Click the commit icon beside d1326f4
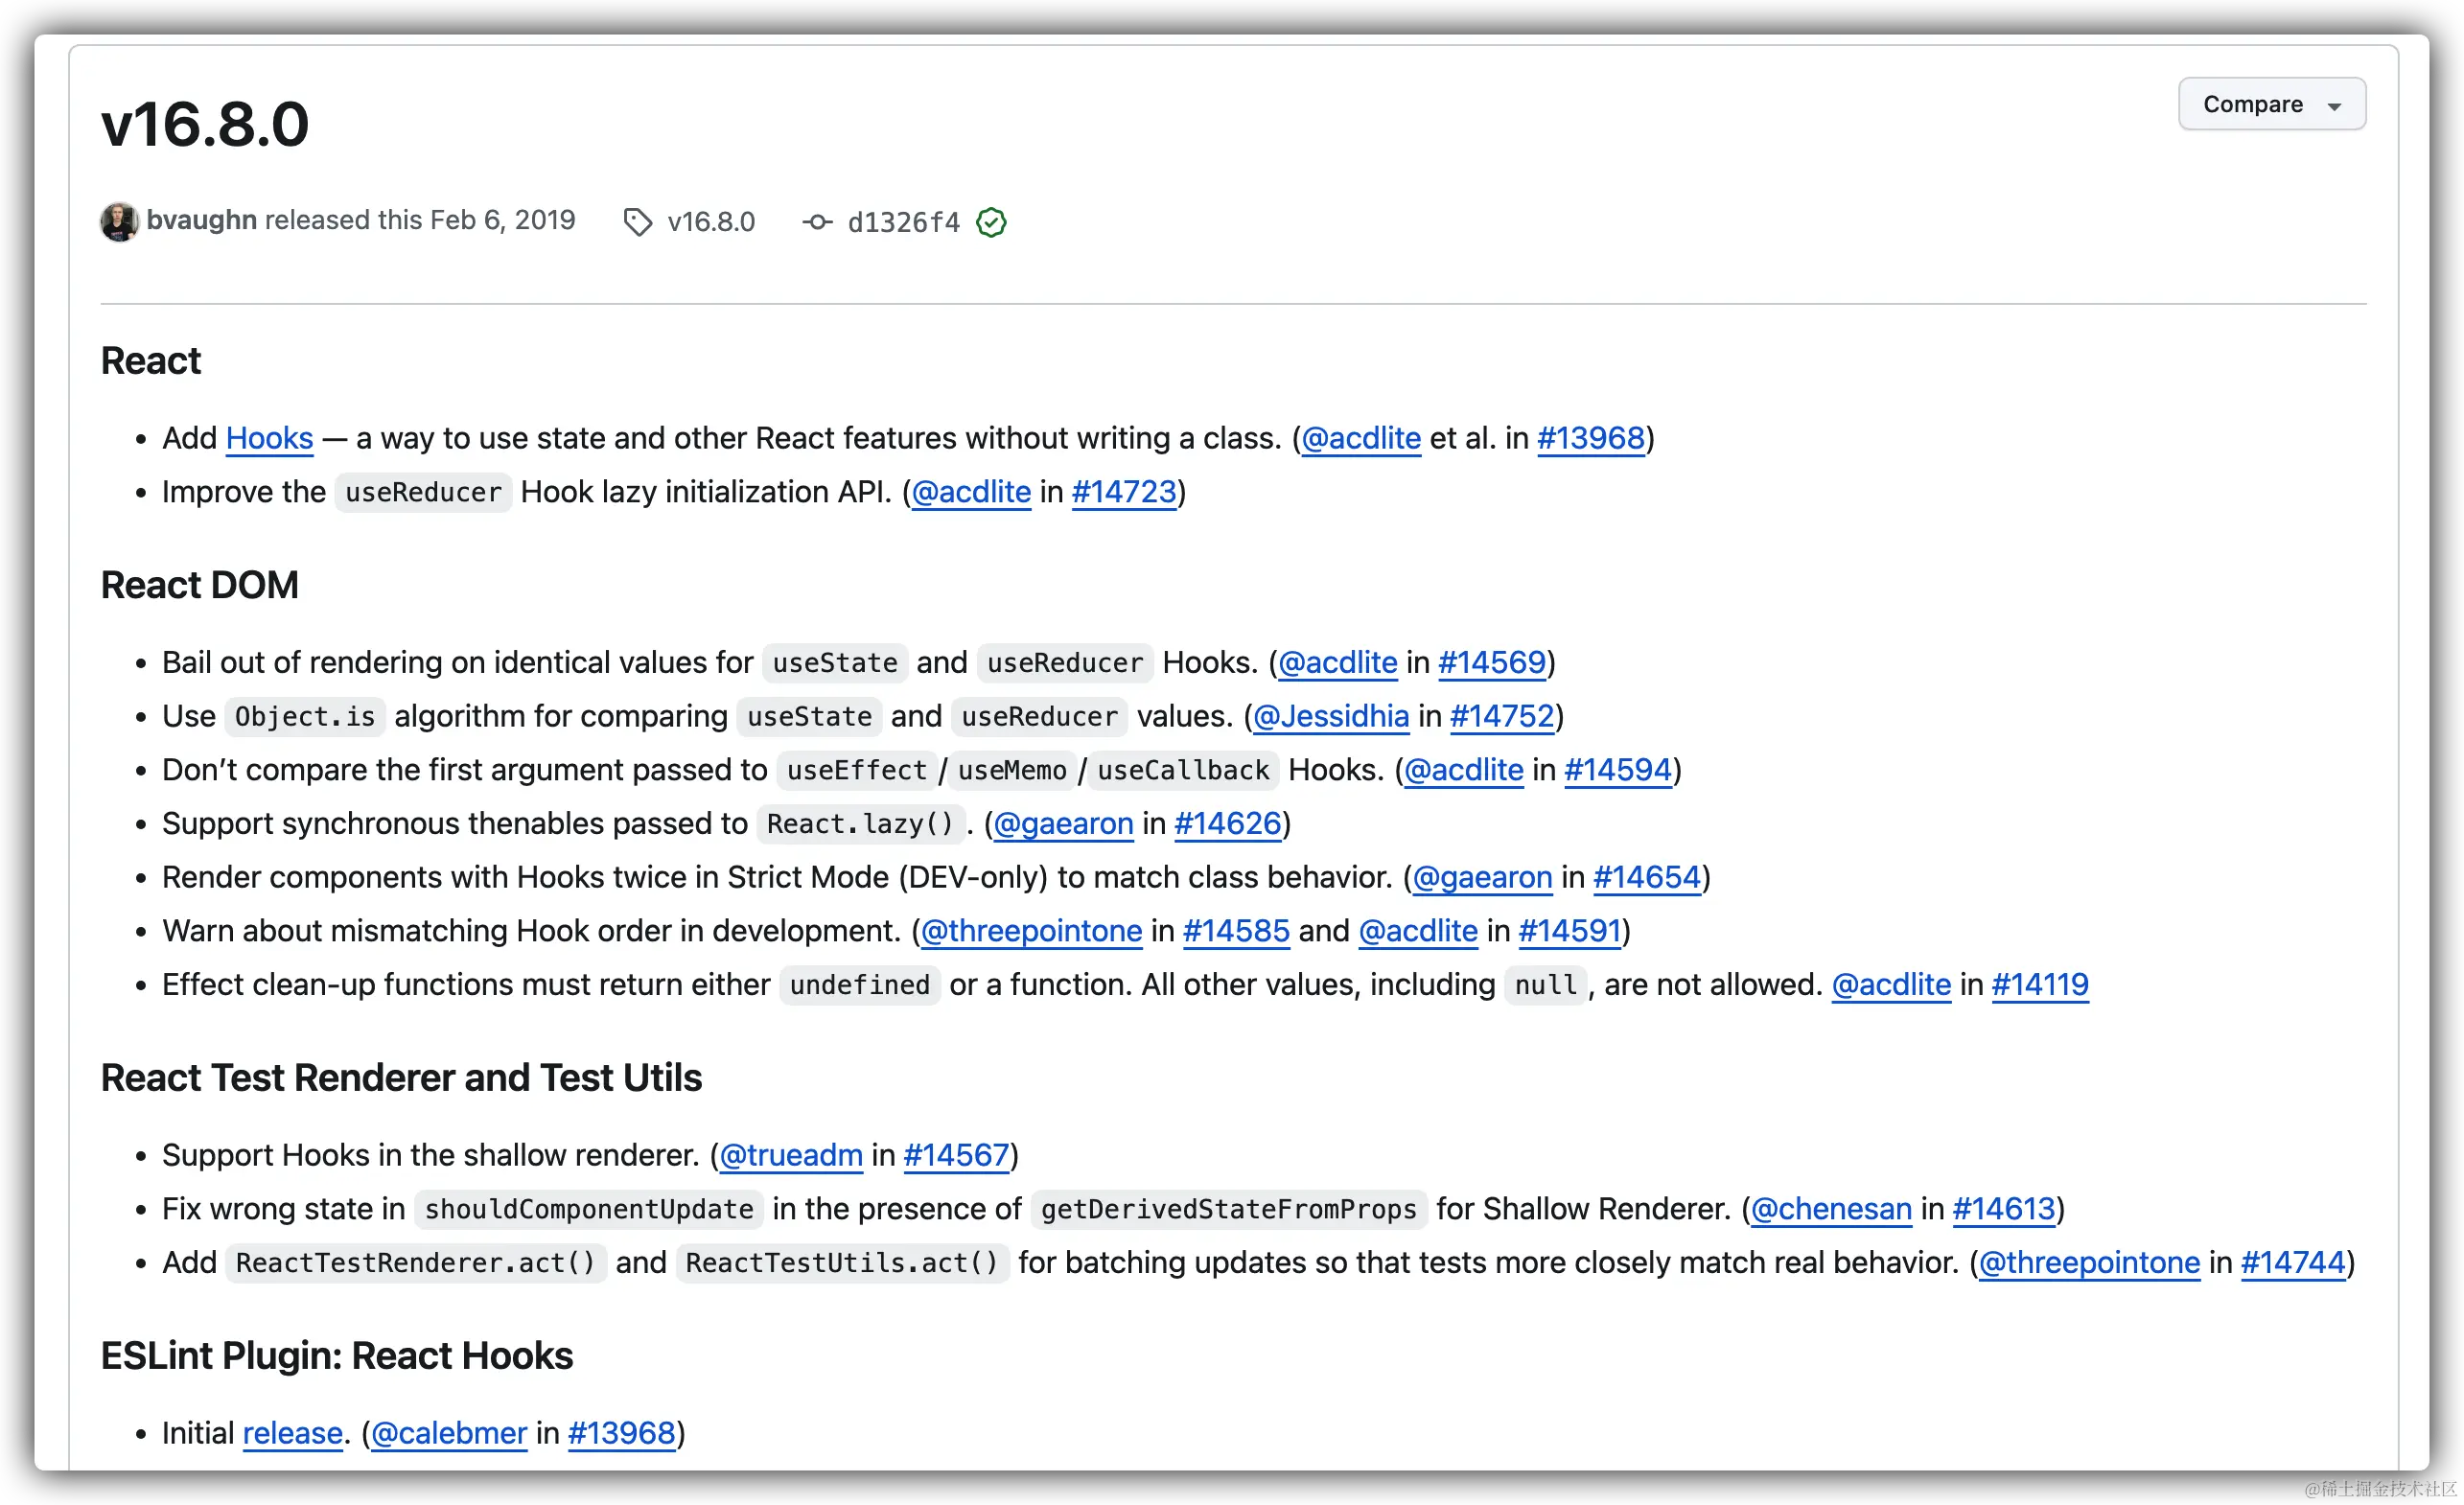Viewport: 2464px width, 1505px height. pos(817,221)
